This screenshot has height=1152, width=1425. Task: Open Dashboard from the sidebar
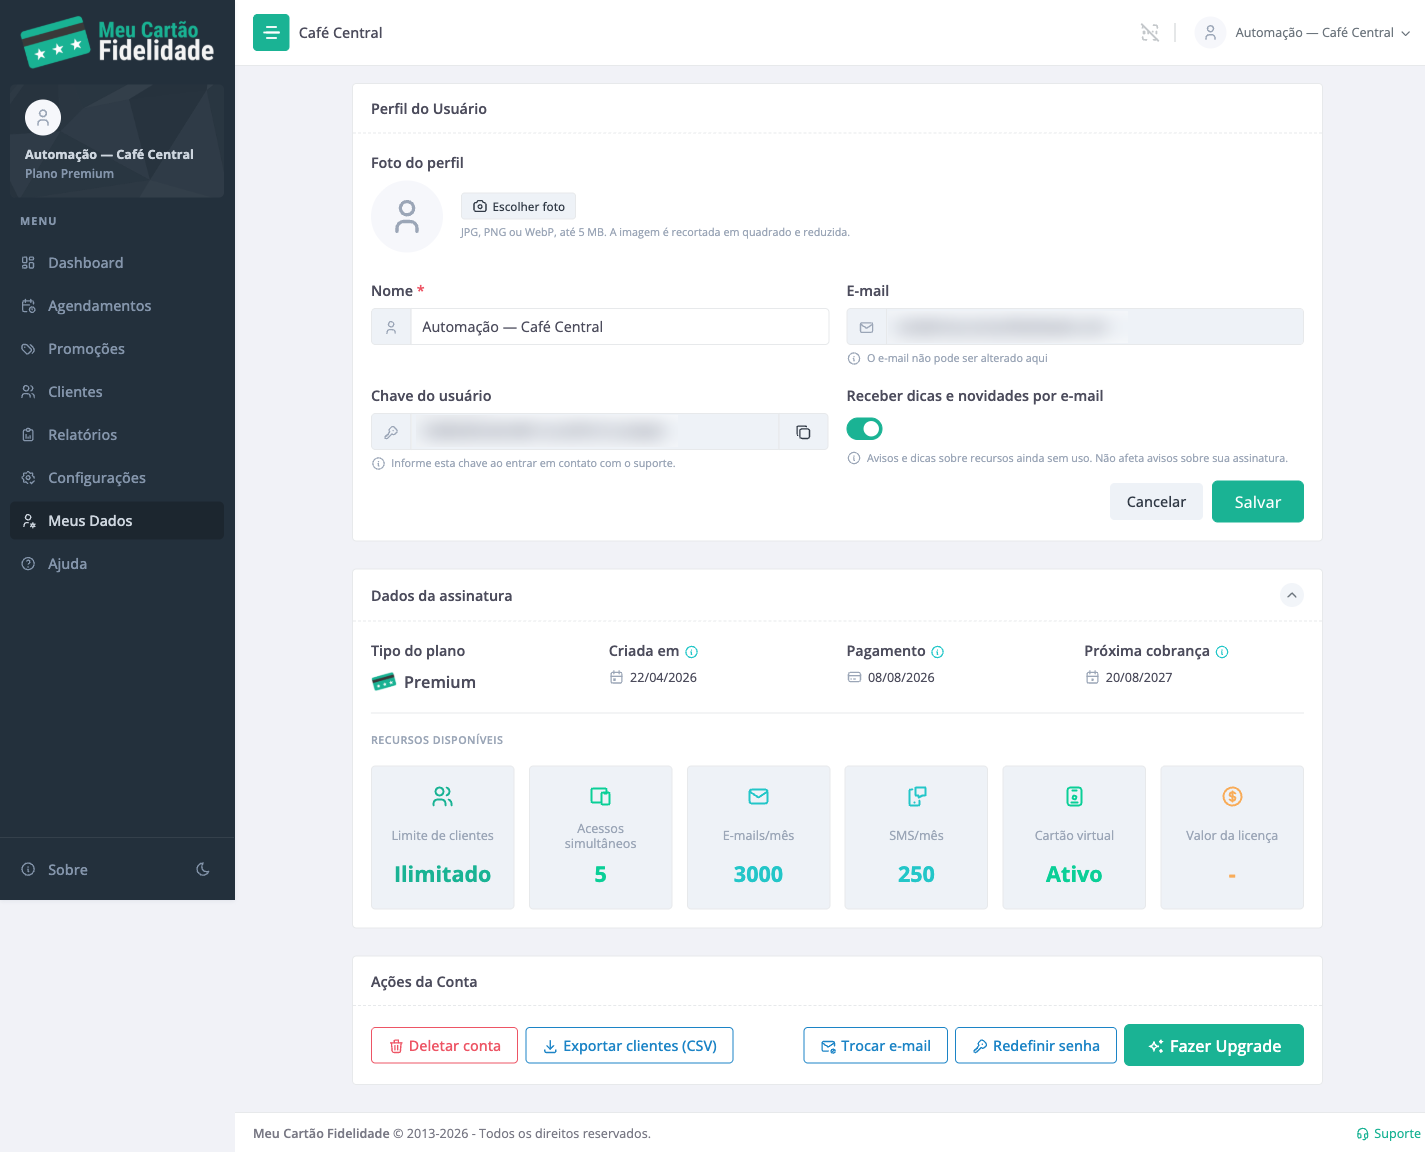pyautogui.click(x=117, y=263)
